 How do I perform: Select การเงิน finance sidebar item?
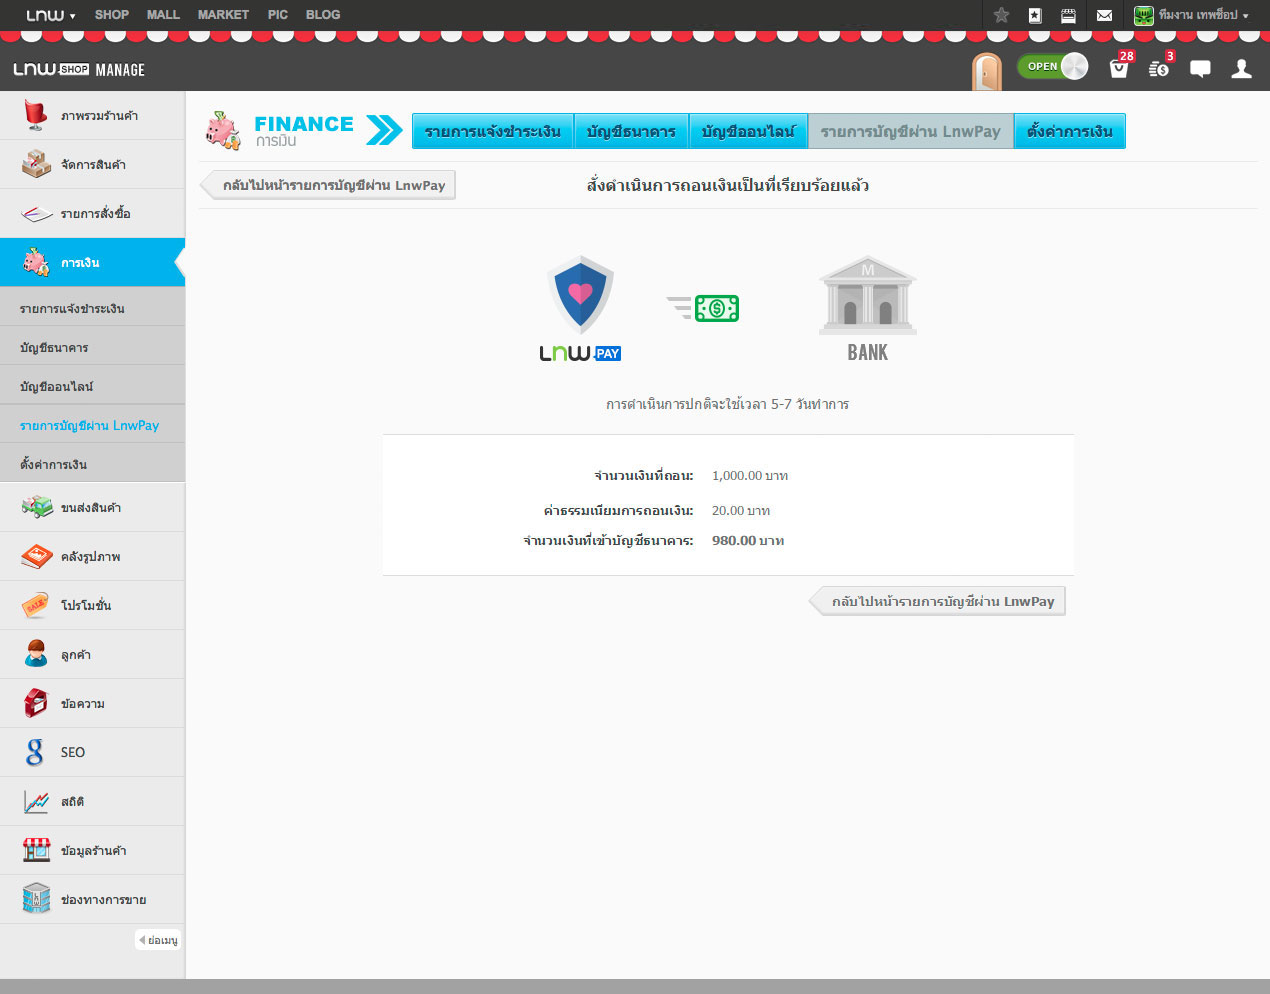[92, 263]
